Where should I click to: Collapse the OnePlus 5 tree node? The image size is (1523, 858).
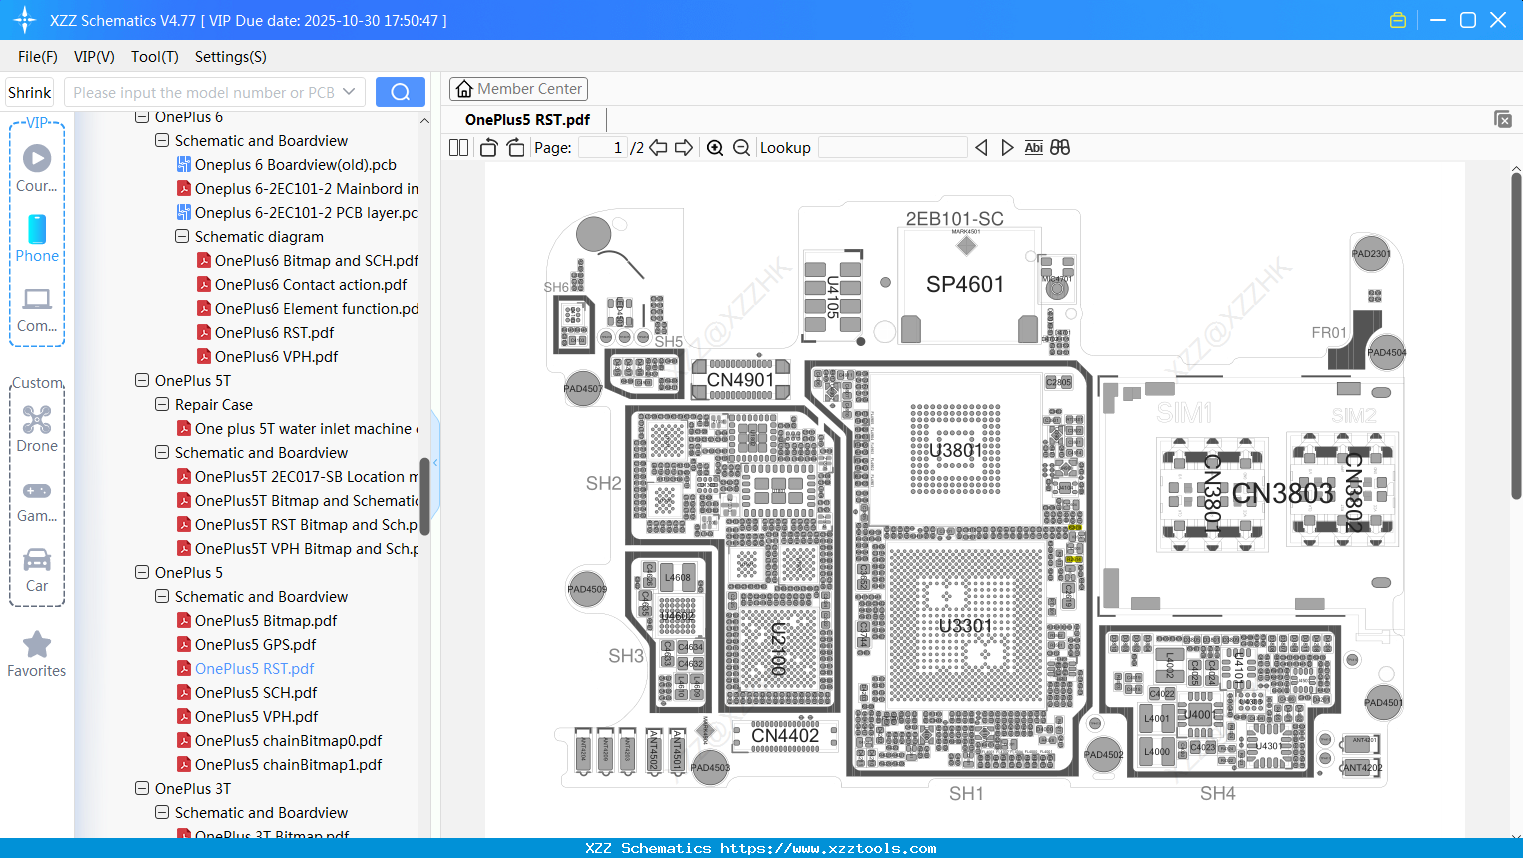[142, 572]
